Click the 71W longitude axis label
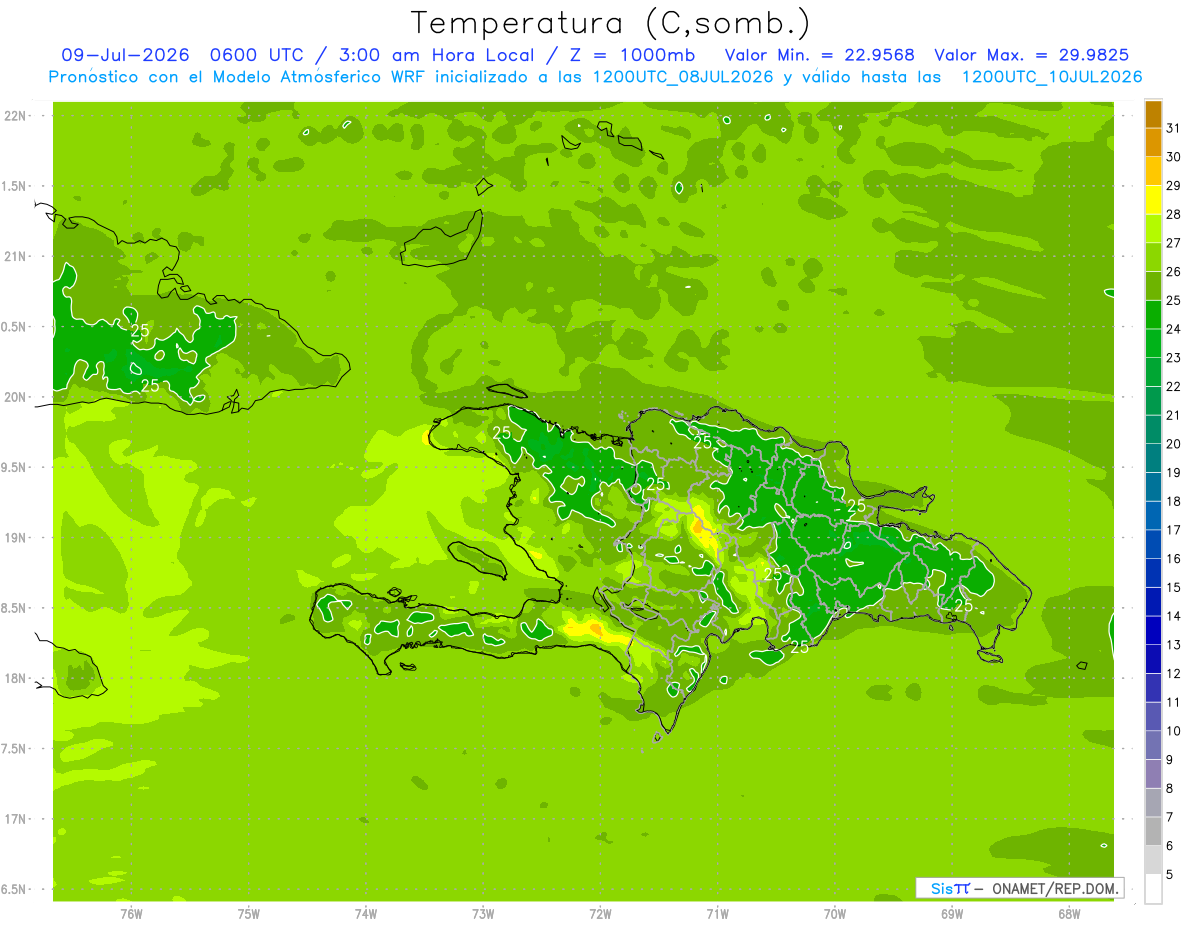Image resolution: width=1200 pixels, height=927 pixels. pos(717,914)
